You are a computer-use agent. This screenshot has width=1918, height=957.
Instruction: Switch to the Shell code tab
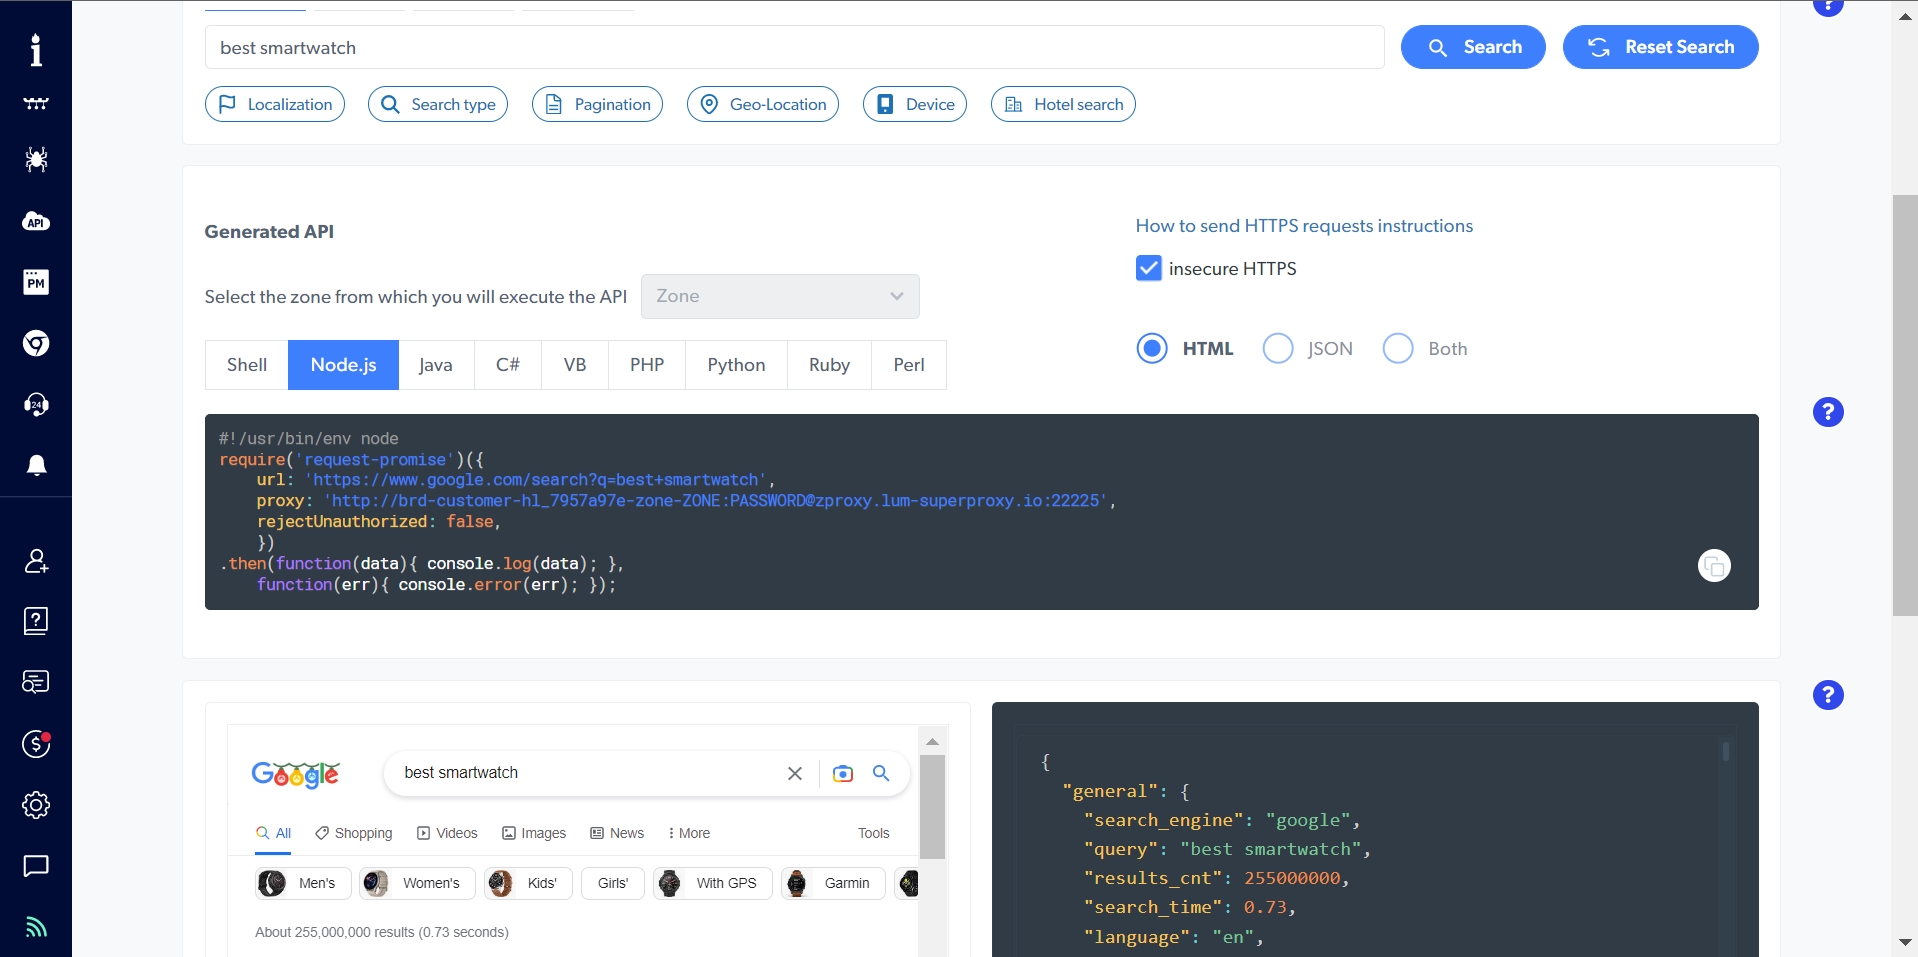click(245, 364)
